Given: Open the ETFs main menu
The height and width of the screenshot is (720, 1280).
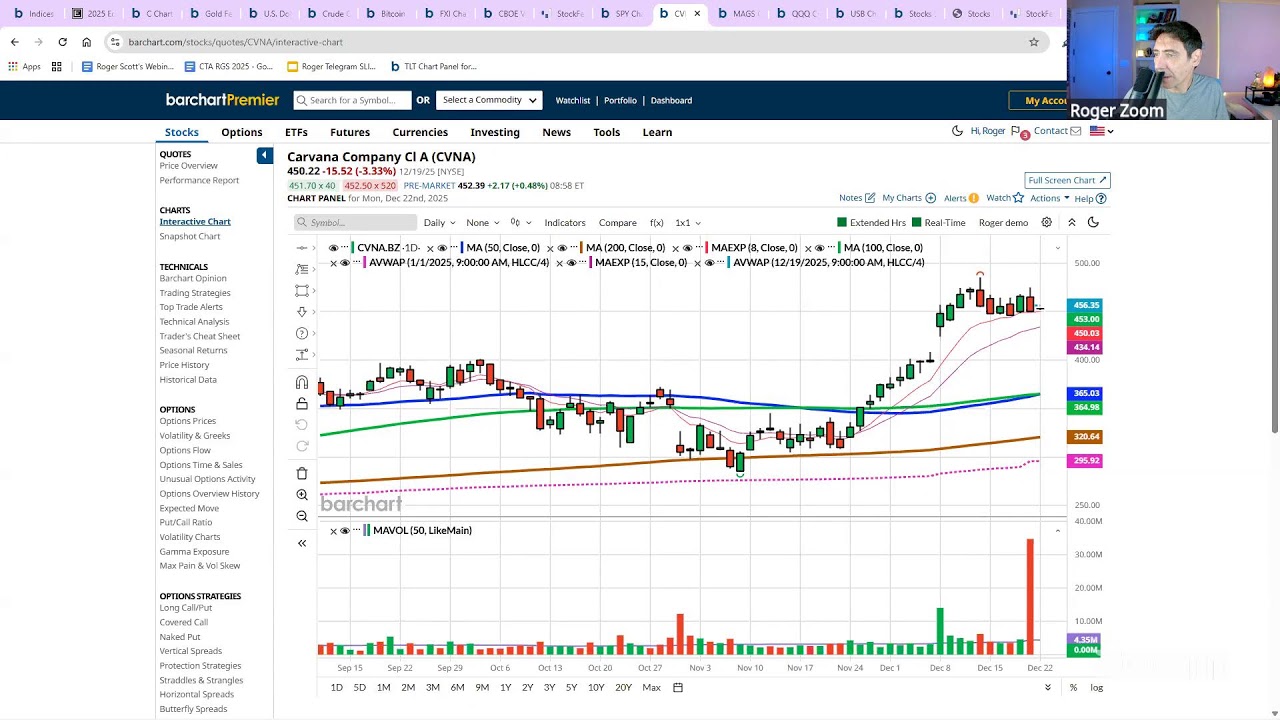Looking at the screenshot, I should click(296, 132).
